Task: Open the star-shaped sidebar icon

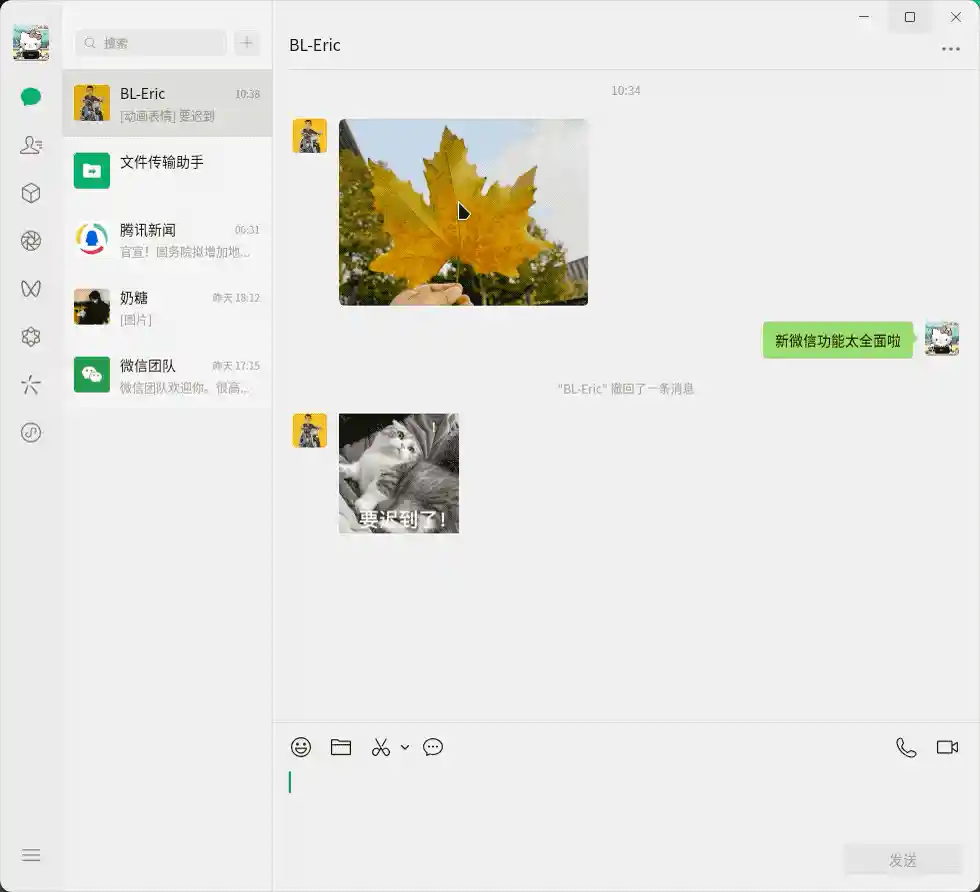Action: tap(31, 384)
